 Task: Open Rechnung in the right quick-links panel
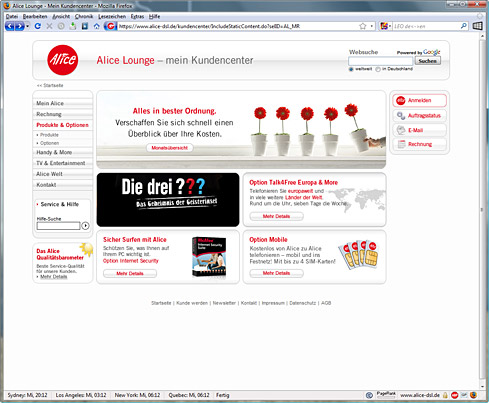pyautogui.click(x=419, y=144)
